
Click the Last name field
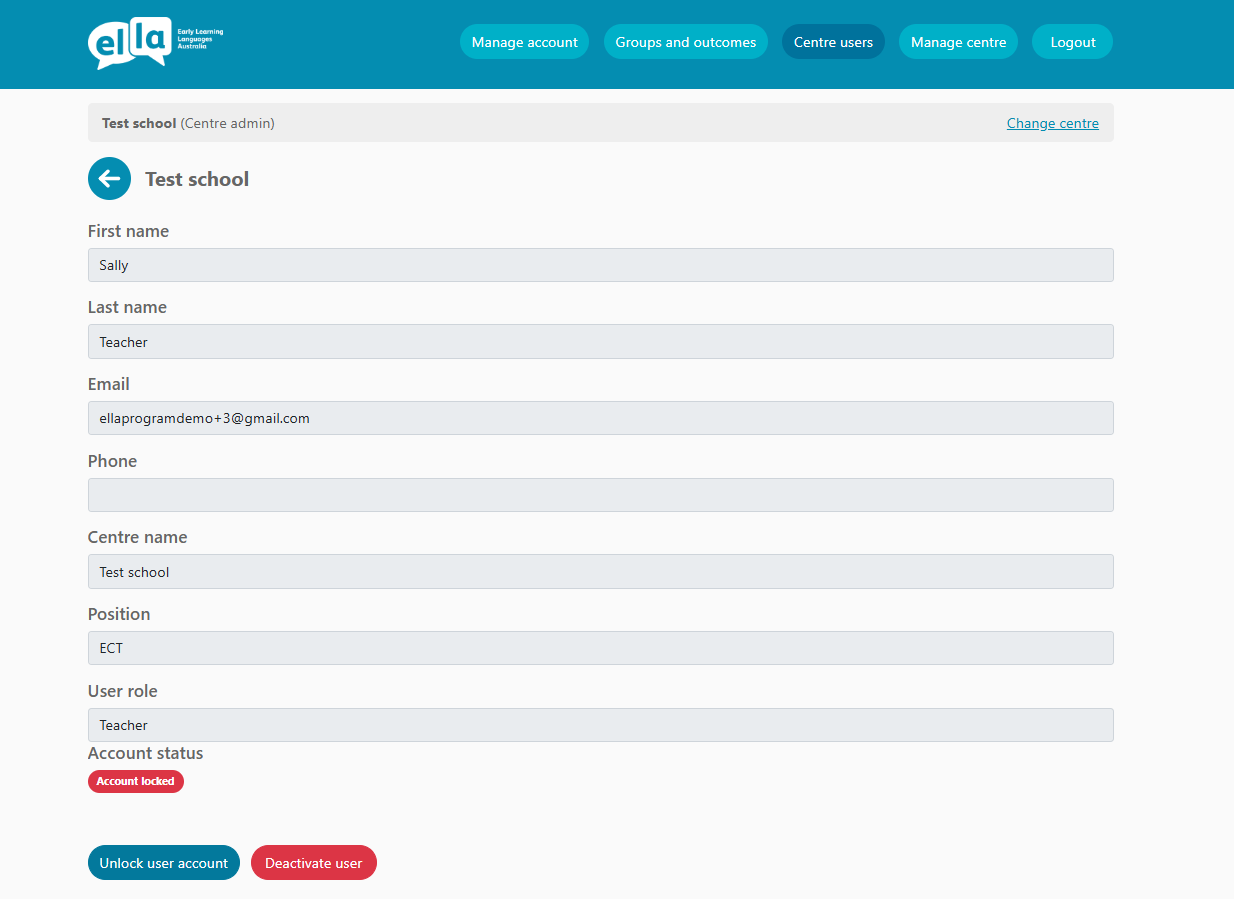tap(600, 342)
